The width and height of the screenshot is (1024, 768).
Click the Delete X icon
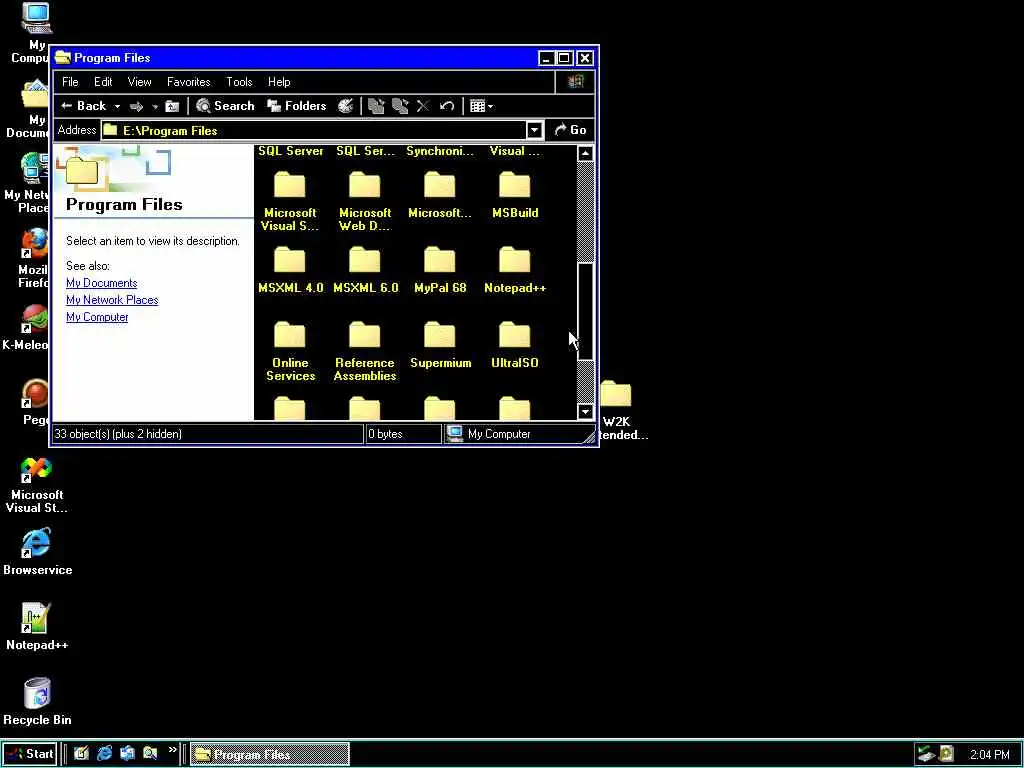coord(423,106)
